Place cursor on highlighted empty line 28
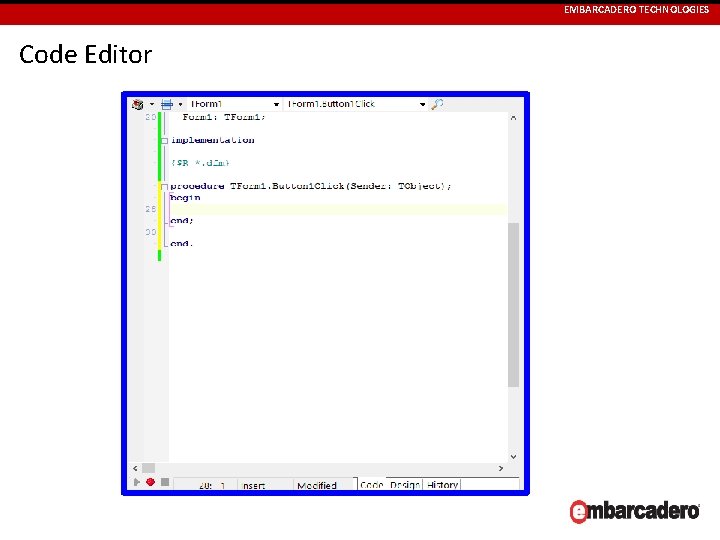720x540 pixels. coord(338,209)
